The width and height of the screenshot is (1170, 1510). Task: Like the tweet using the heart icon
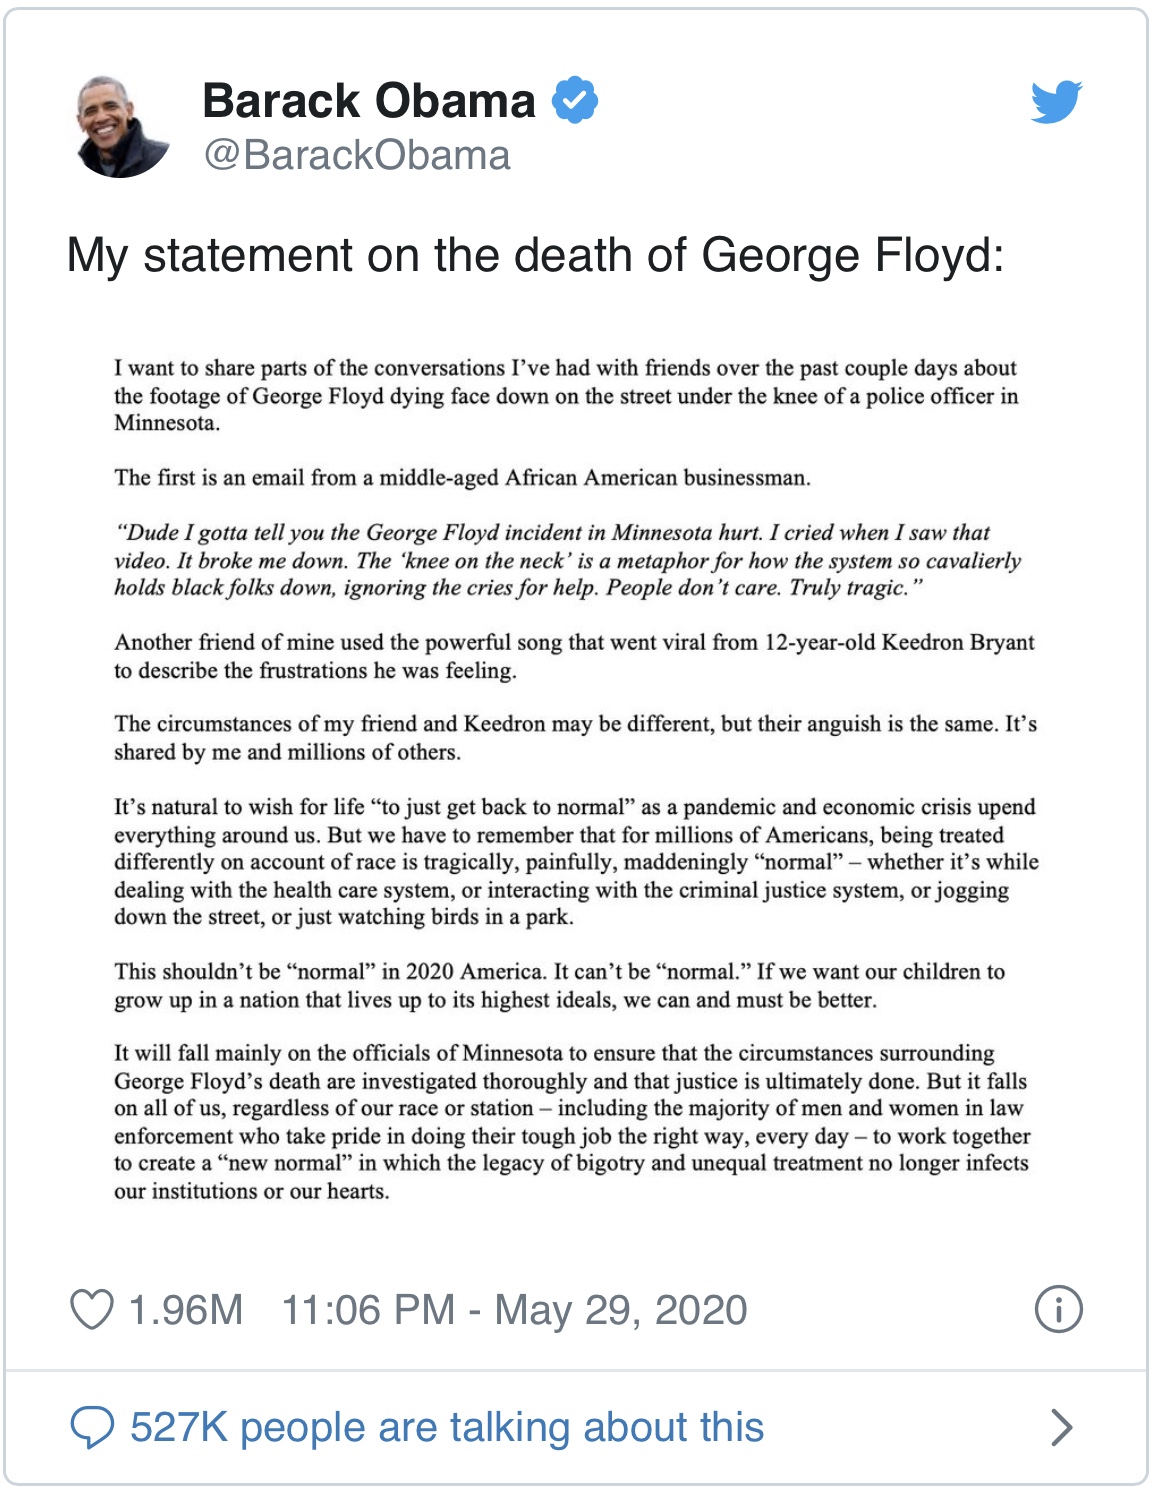[x=92, y=1310]
